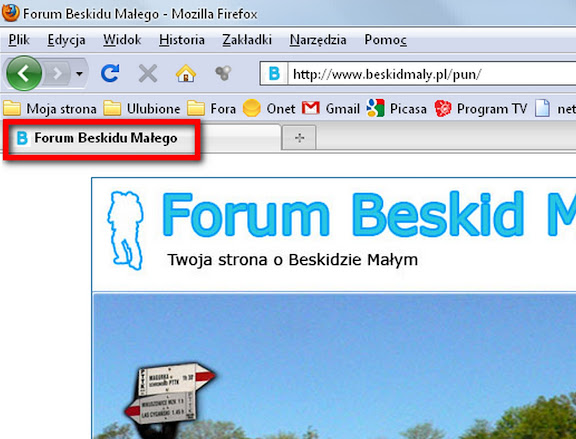Open the Pomoc menu
Viewport: 576px width, 439px height.
385,40
